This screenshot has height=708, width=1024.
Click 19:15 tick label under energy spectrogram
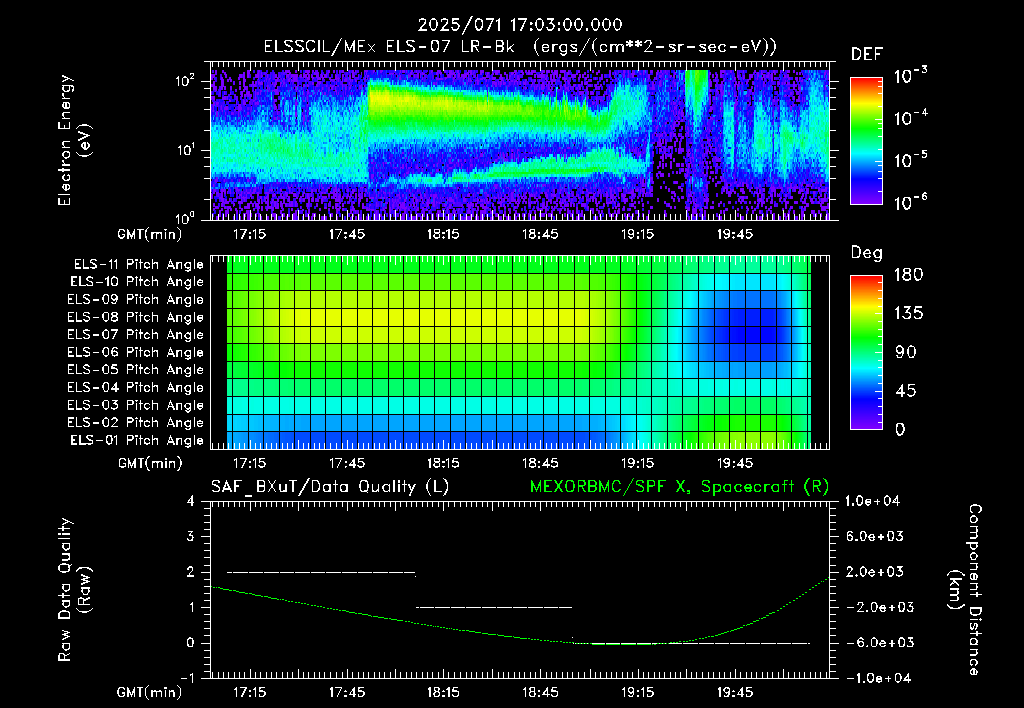click(637, 234)
